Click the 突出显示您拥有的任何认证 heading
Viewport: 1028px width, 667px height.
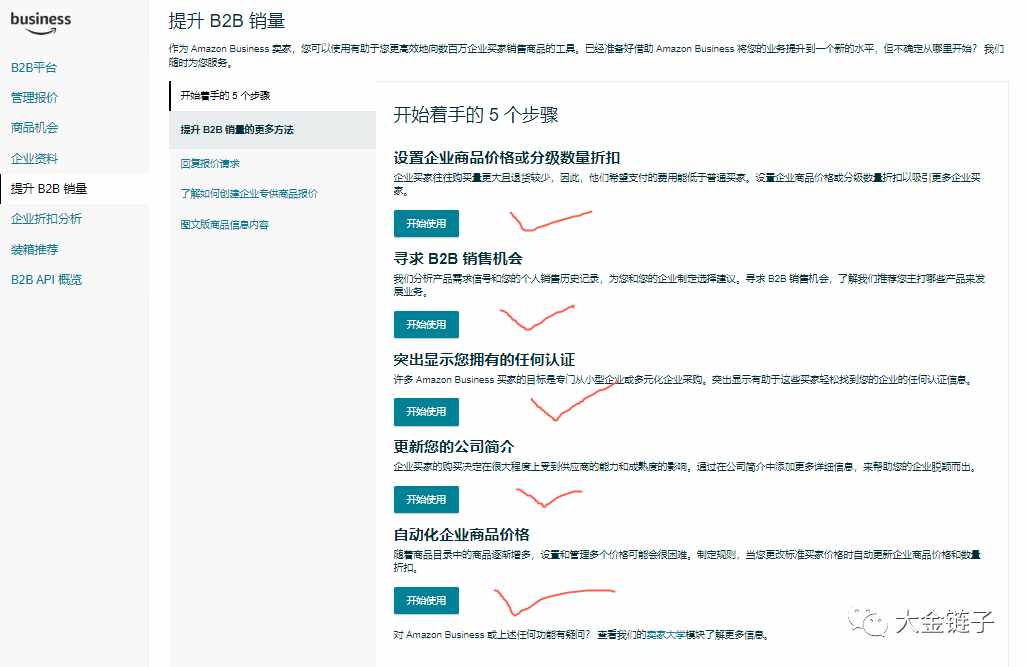click(484, 360)
